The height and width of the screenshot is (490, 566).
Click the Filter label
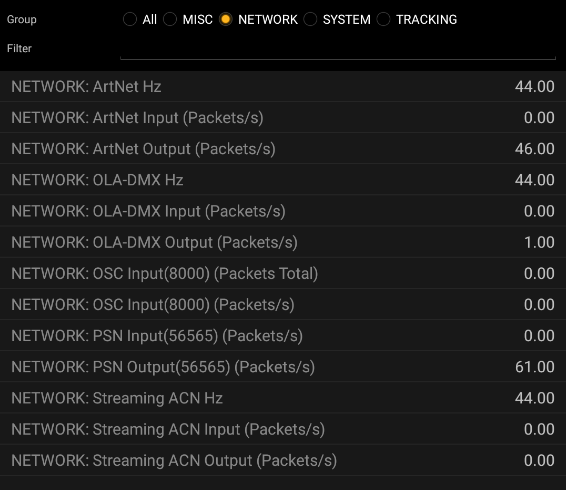pyautogui.click(x=19, y=48)
